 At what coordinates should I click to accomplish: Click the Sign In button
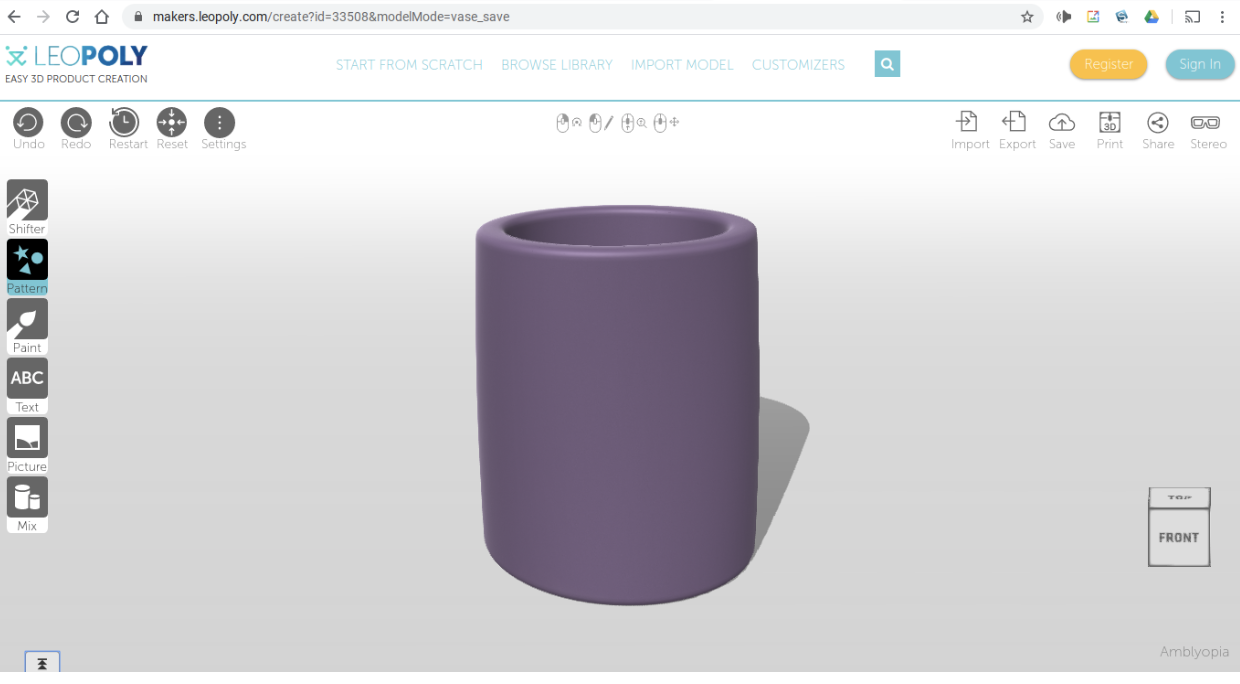[1200, 64]
